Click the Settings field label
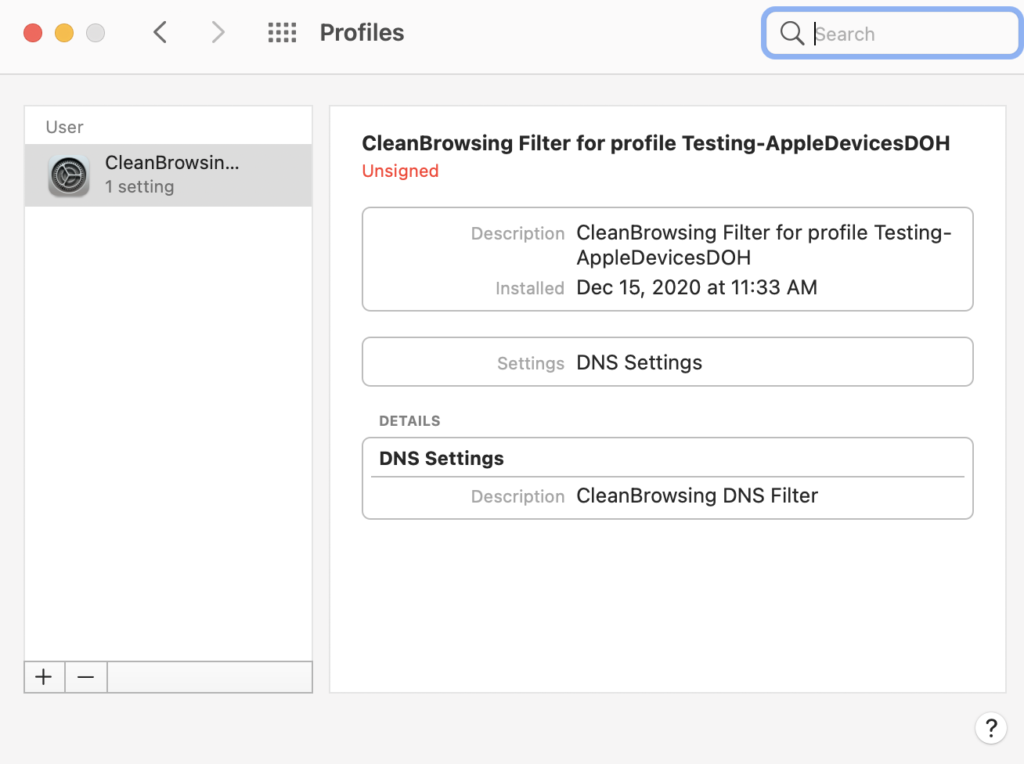Viewport: 1024px width, 764px height. pos(530,363)
